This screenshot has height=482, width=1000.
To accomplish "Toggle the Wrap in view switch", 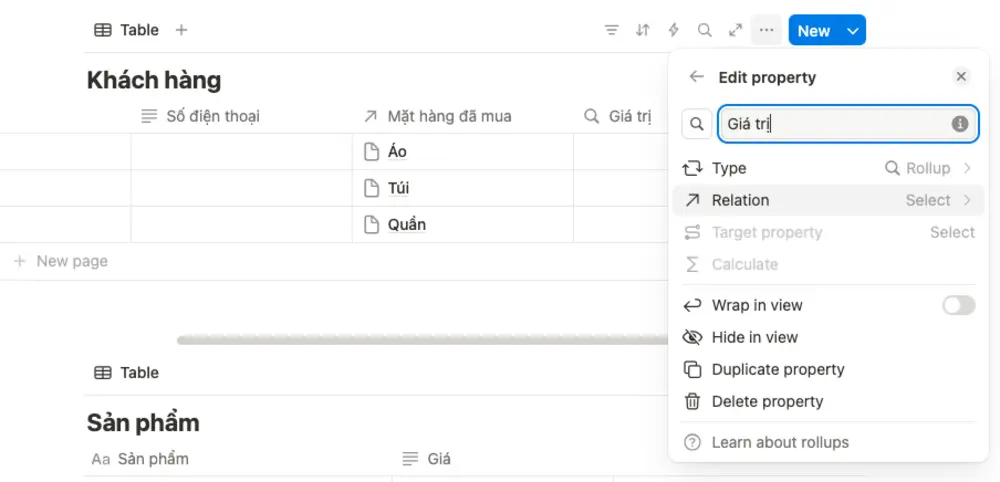I will tap(959, 305).
